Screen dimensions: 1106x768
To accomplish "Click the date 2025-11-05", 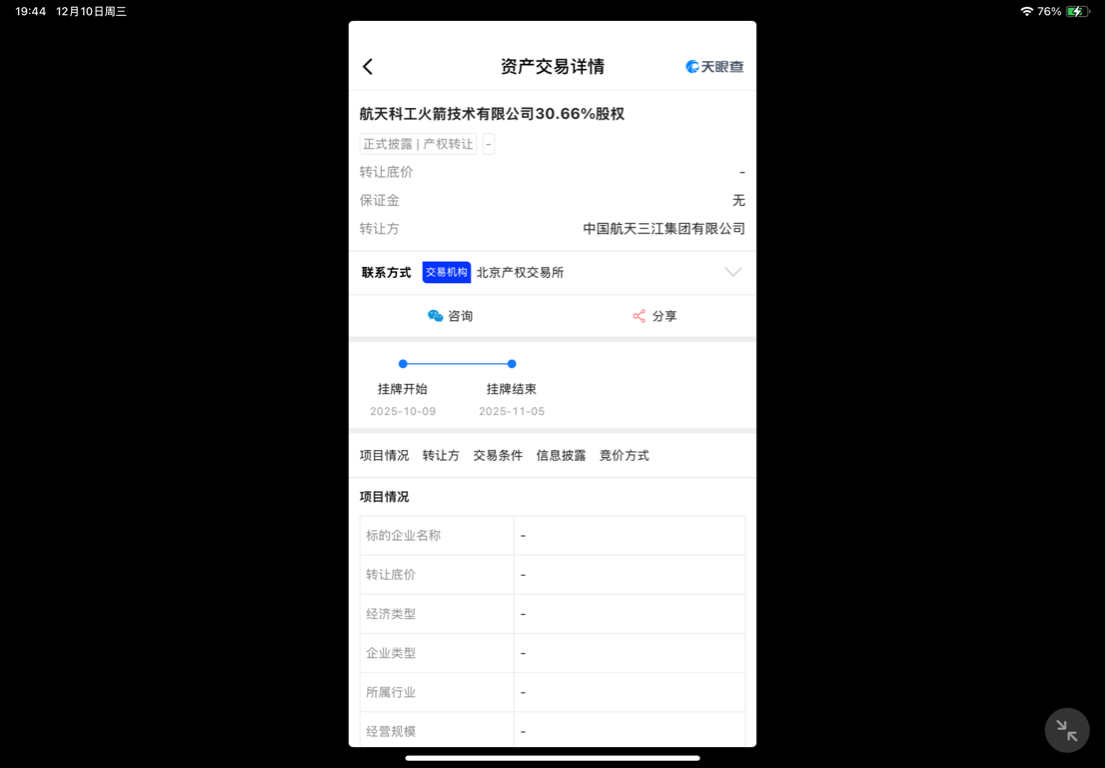I will (x=511, y=411).
